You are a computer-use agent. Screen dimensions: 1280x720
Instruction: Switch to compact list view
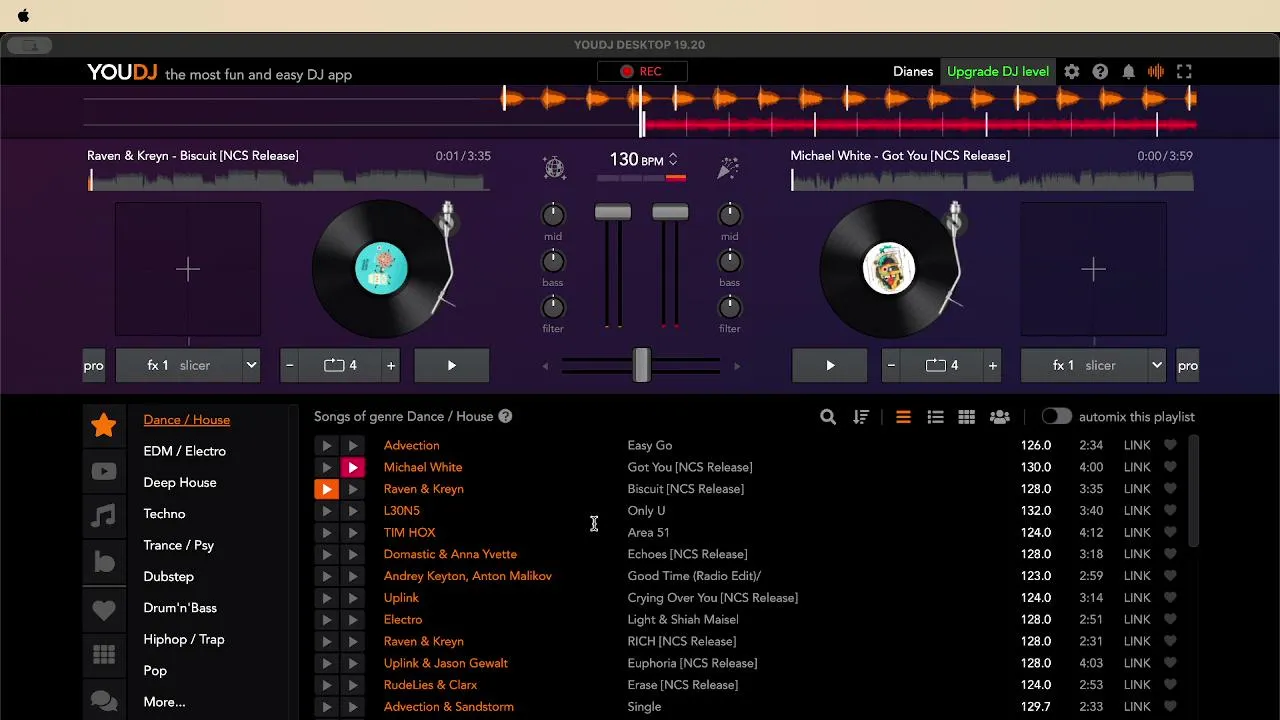click(x=903, y=417)
